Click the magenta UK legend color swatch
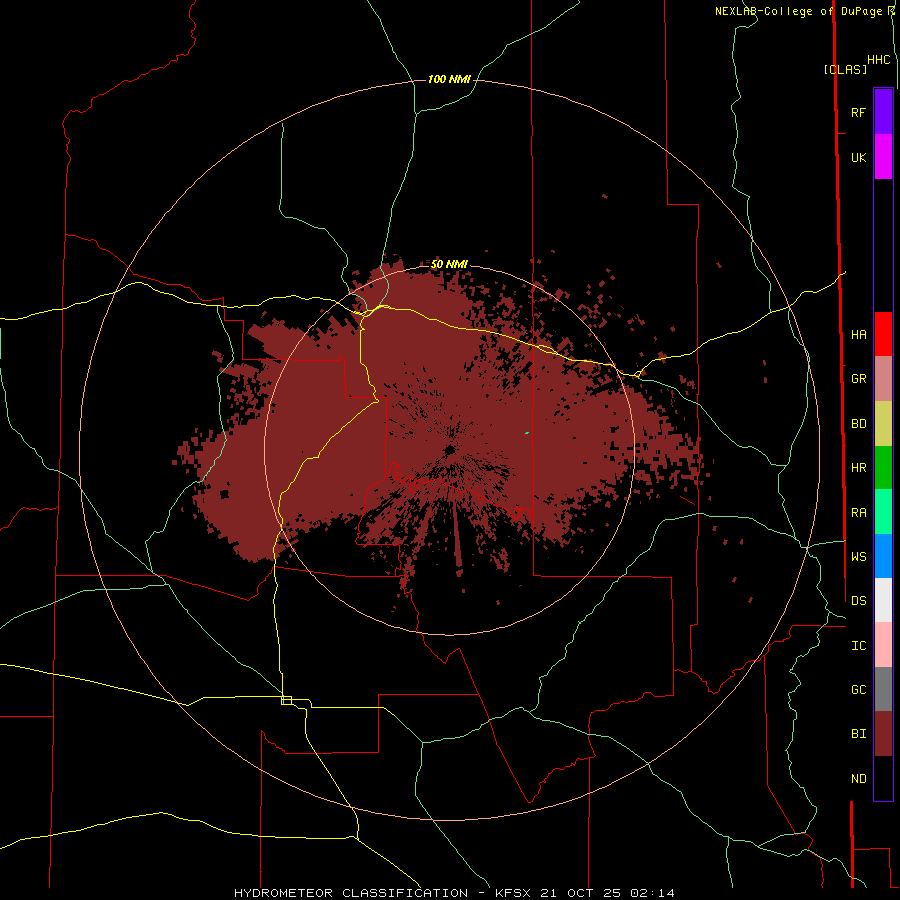The height and width of the screenshot is (900, 900). click(883, 157)
